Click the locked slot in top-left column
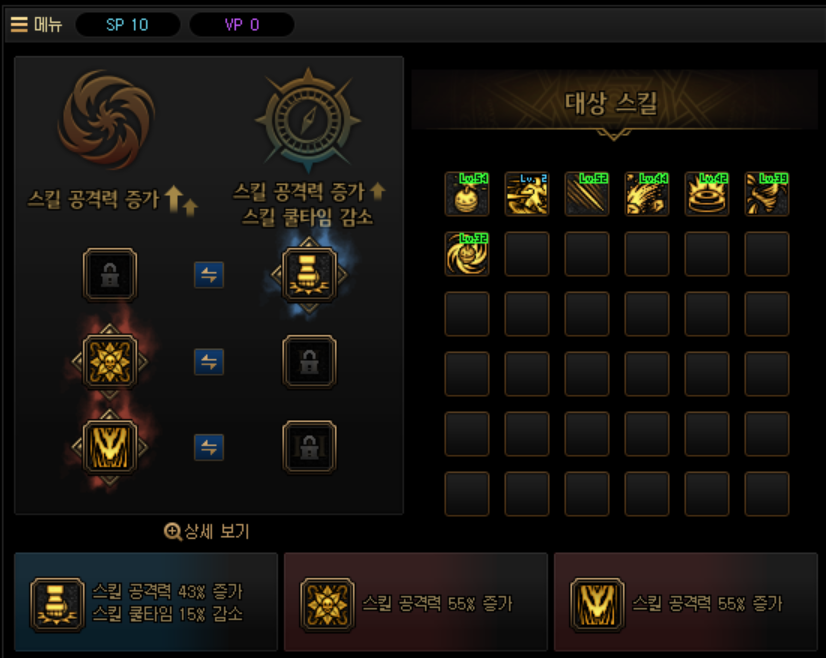826x658 pixels. tap(110, 274)
